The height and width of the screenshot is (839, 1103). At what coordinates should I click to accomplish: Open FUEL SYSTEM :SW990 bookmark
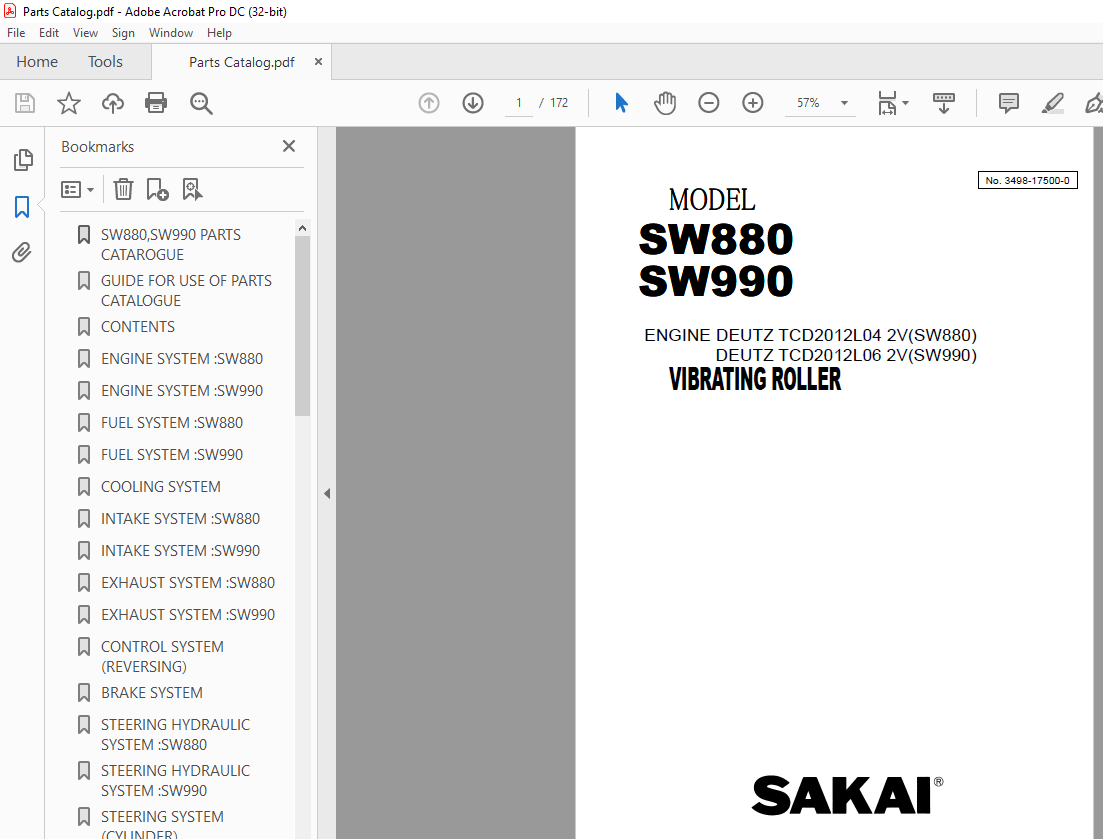172,455
